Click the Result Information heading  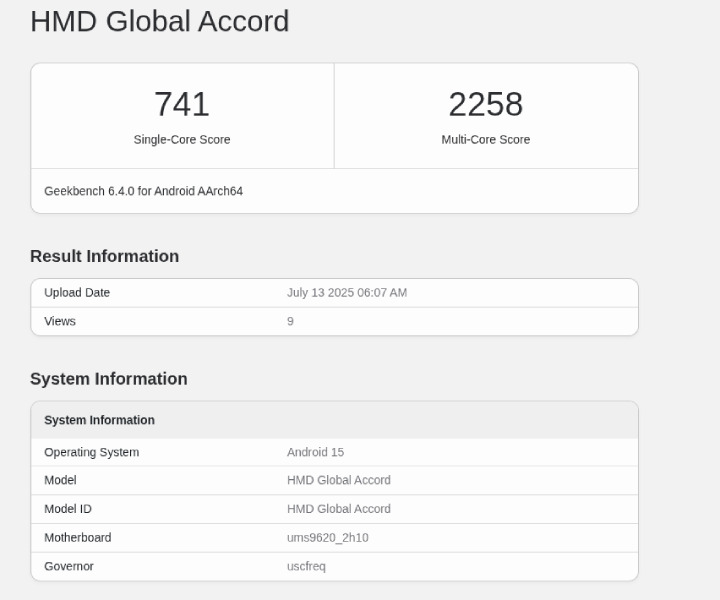point(105,256)
